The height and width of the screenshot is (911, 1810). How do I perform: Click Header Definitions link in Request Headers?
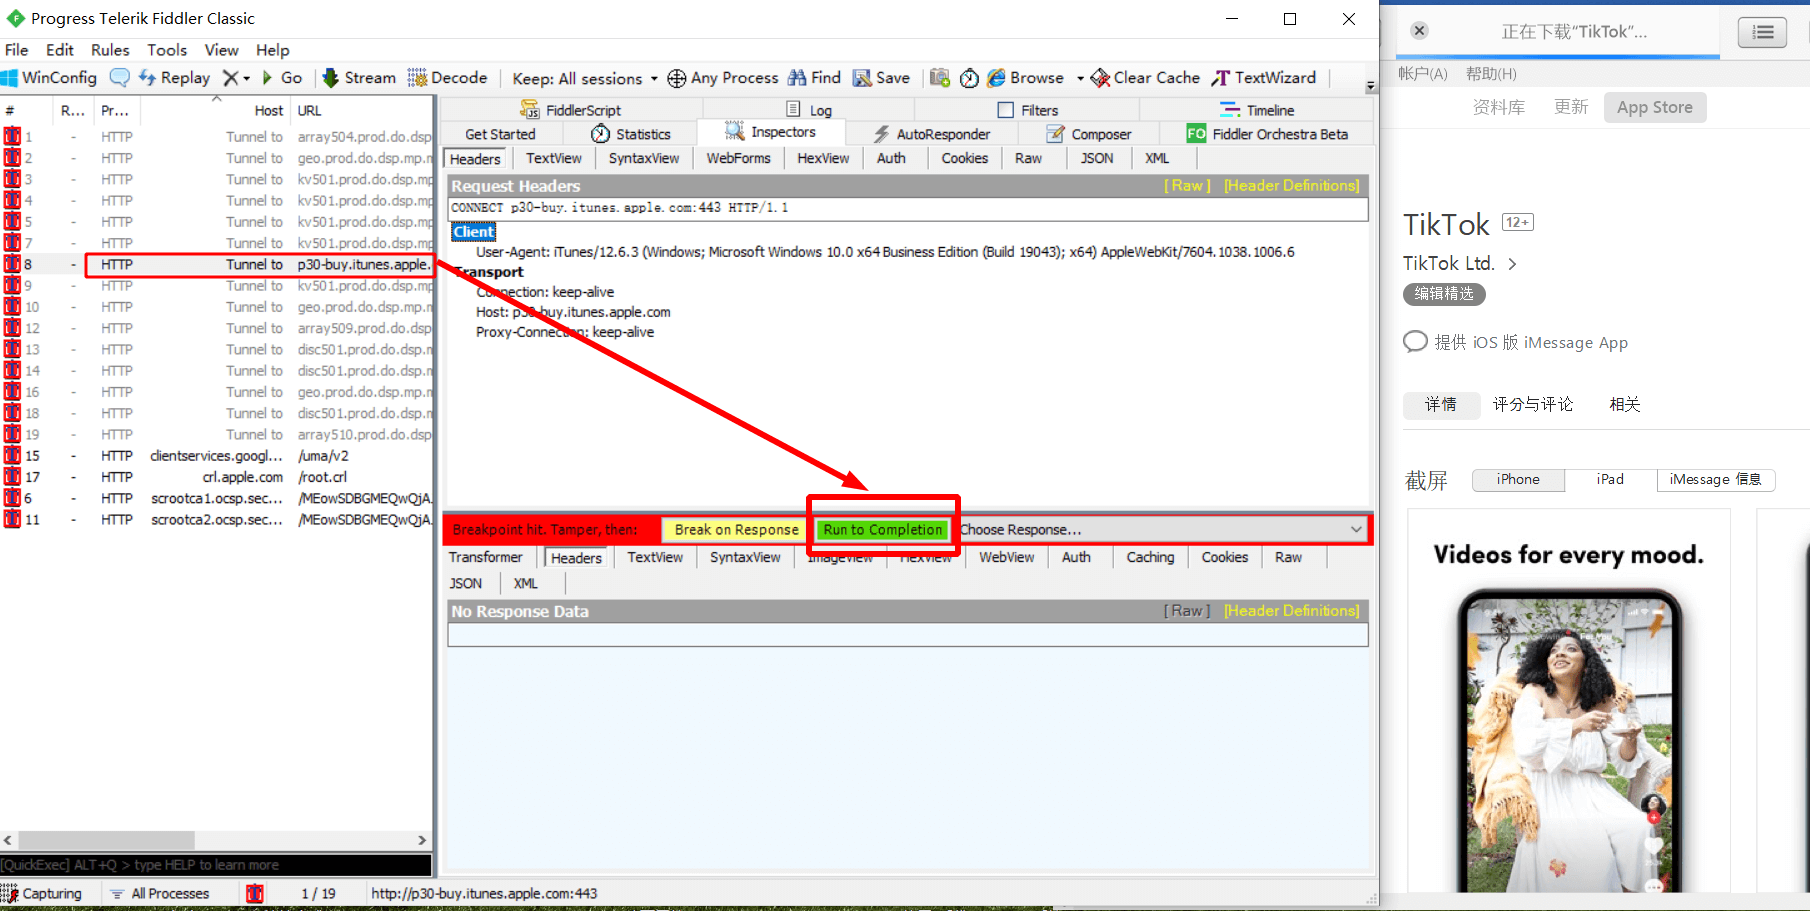point(1292,186)
